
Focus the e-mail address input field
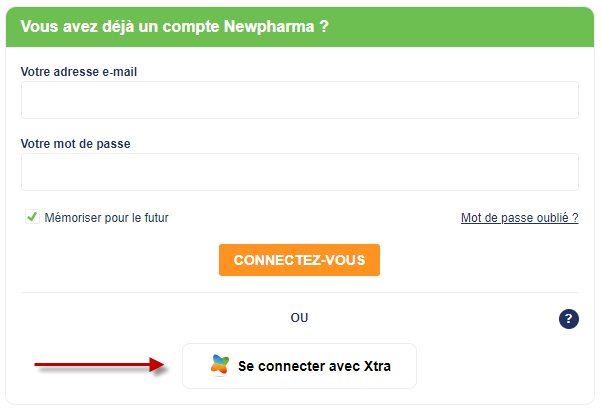[300, 100]
